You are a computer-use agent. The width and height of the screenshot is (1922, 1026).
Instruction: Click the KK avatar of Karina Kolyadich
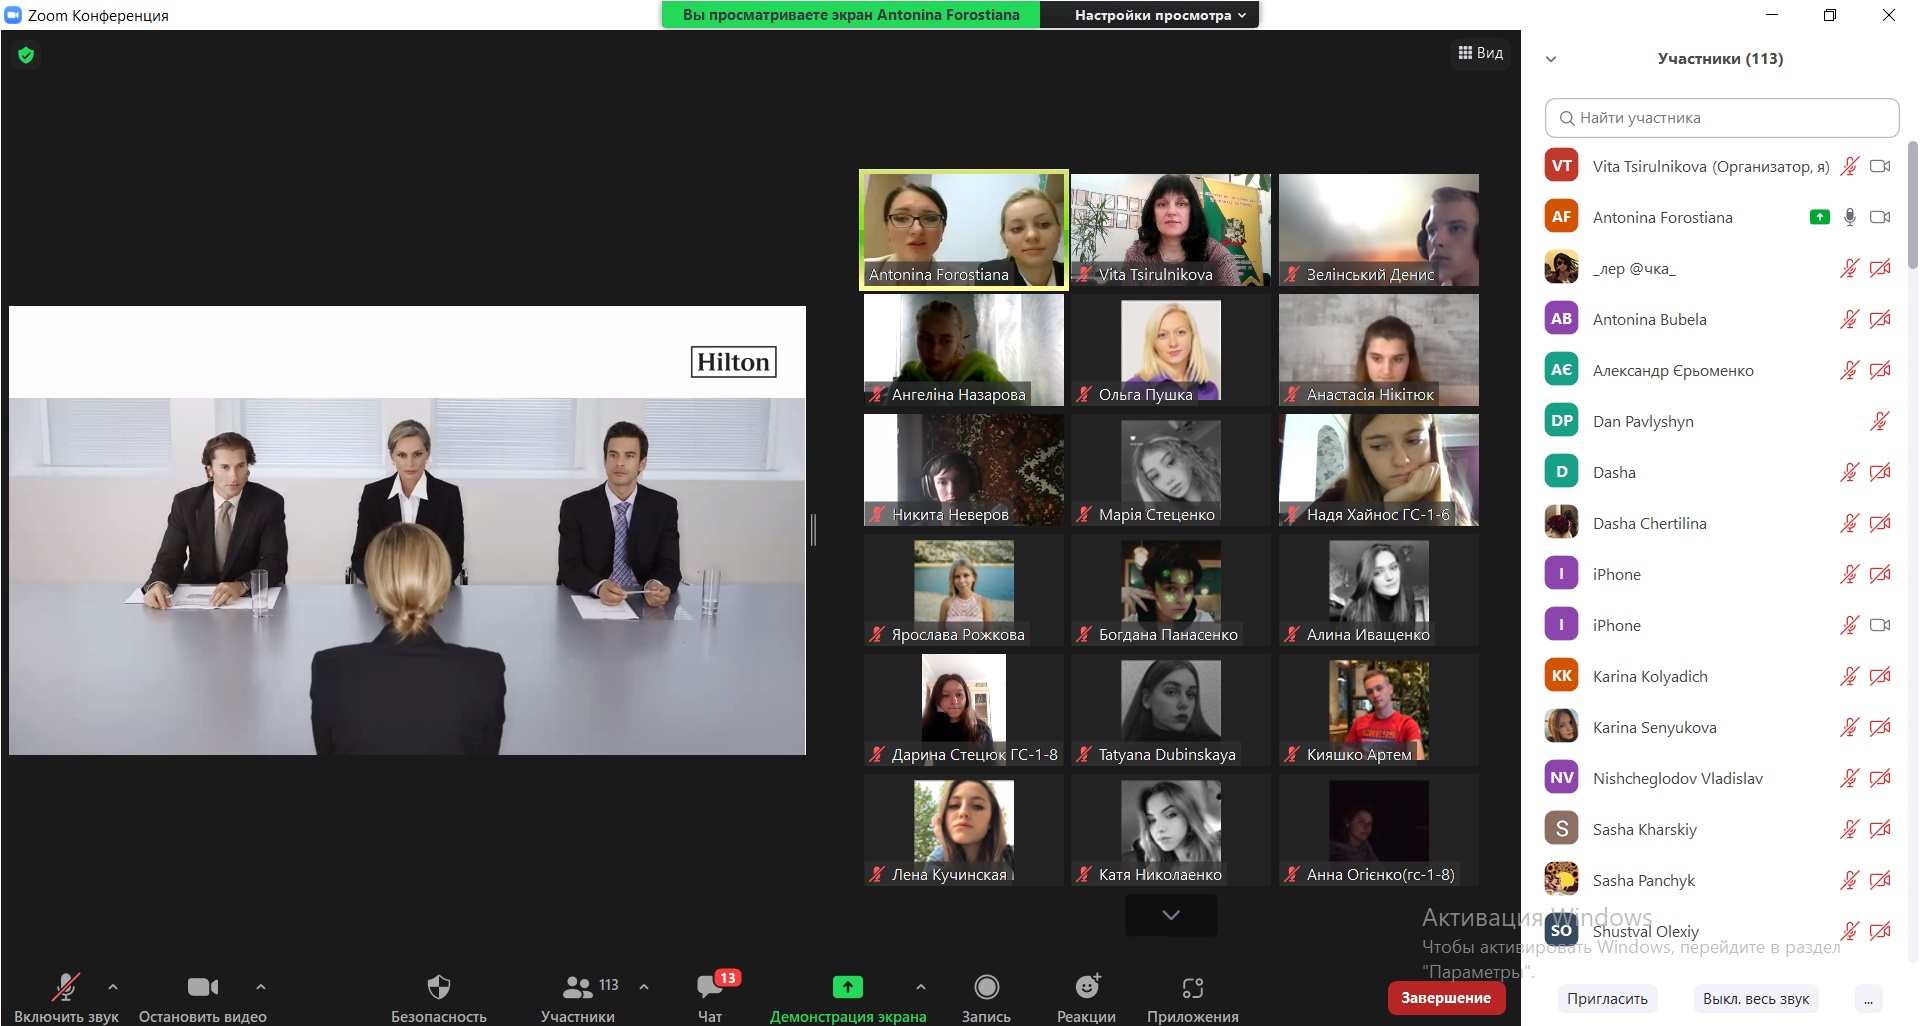pos(1561,676)
